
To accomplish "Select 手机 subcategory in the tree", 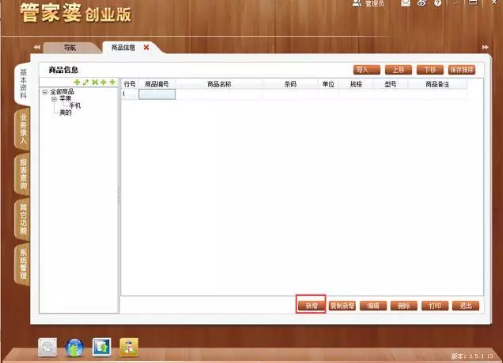I will coord(75,106).
